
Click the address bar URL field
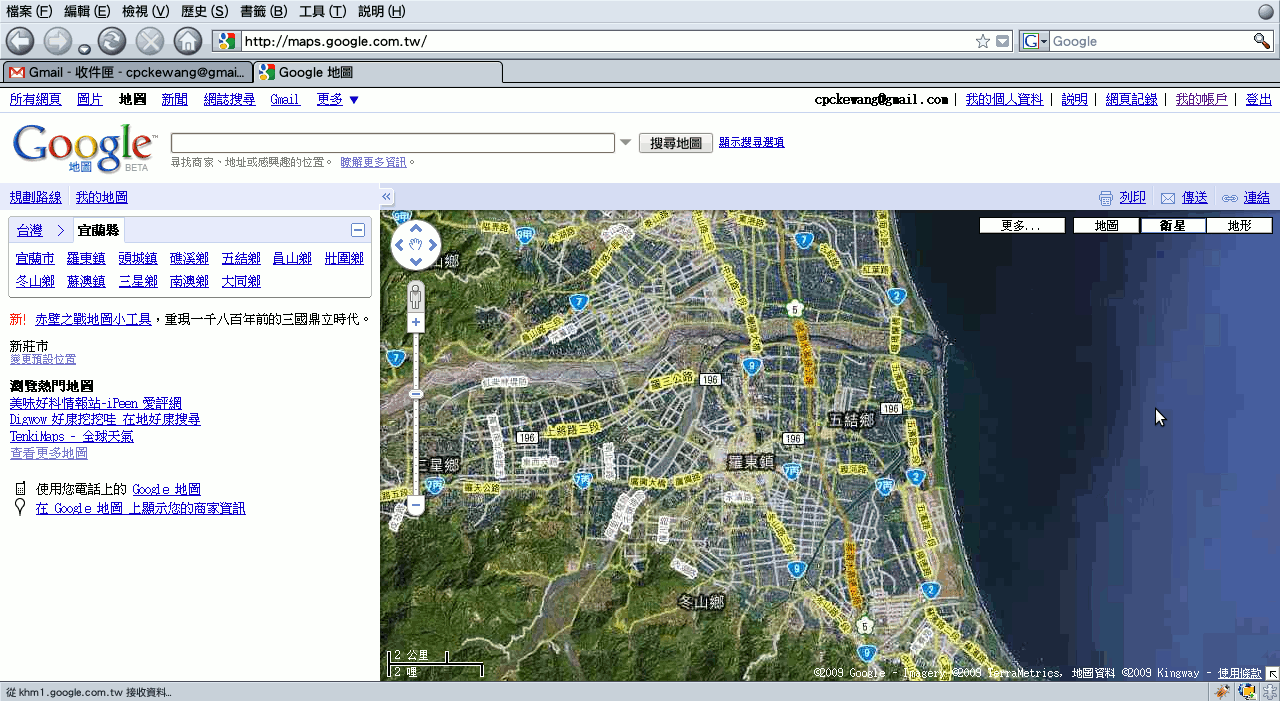(x=607, y=41)
